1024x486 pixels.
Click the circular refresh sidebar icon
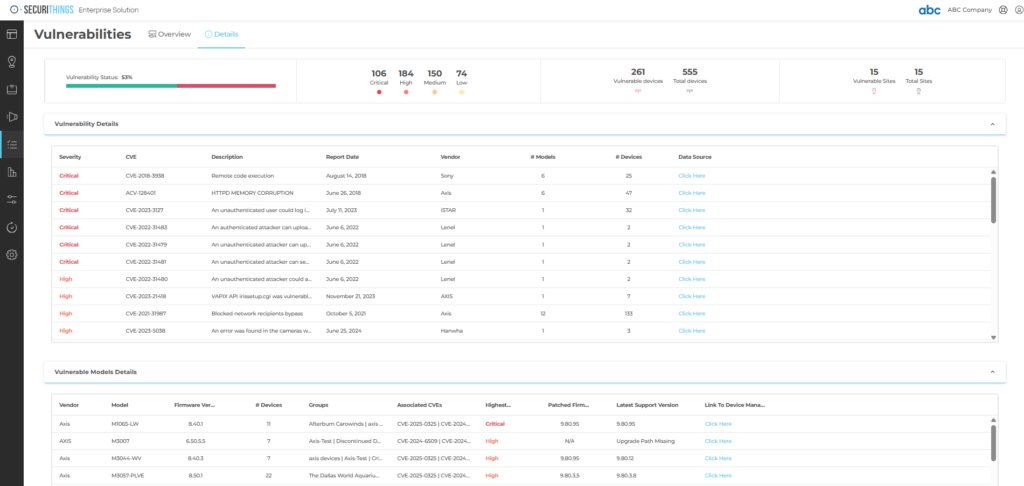pos(12,227)
